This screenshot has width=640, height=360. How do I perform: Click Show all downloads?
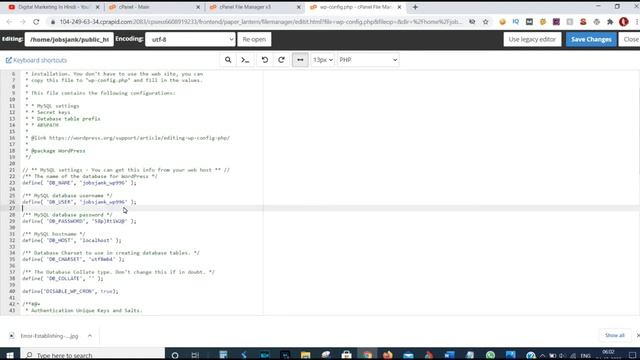615,336
